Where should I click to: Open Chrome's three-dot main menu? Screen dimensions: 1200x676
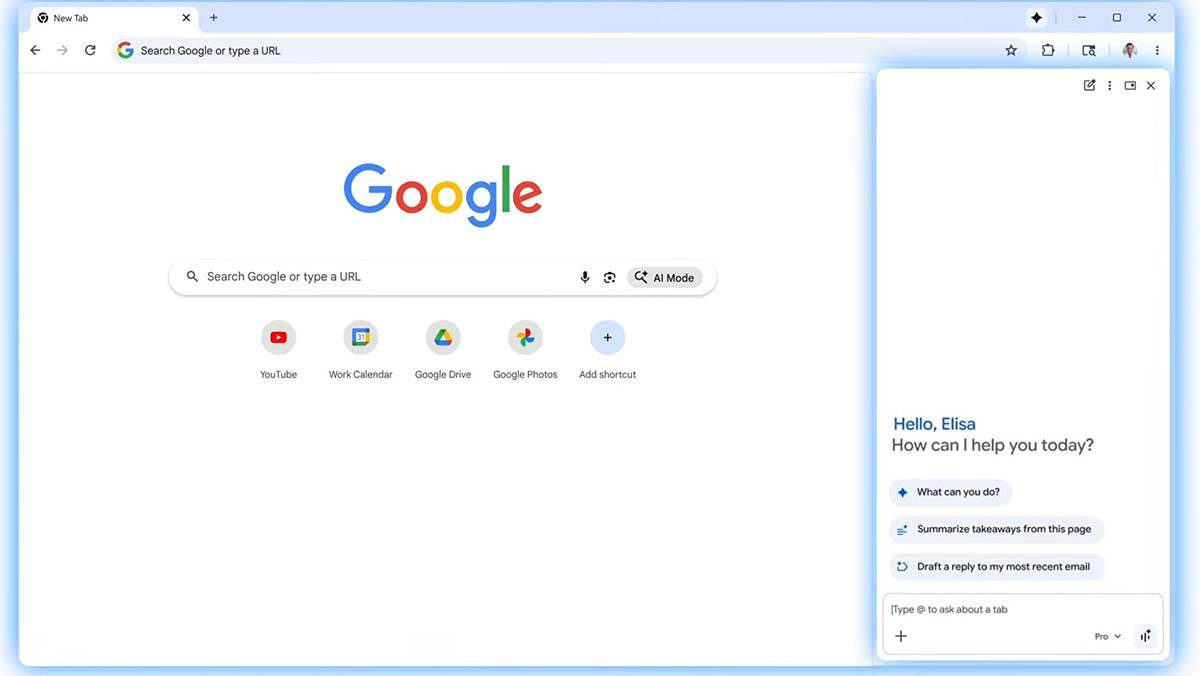1157,49
